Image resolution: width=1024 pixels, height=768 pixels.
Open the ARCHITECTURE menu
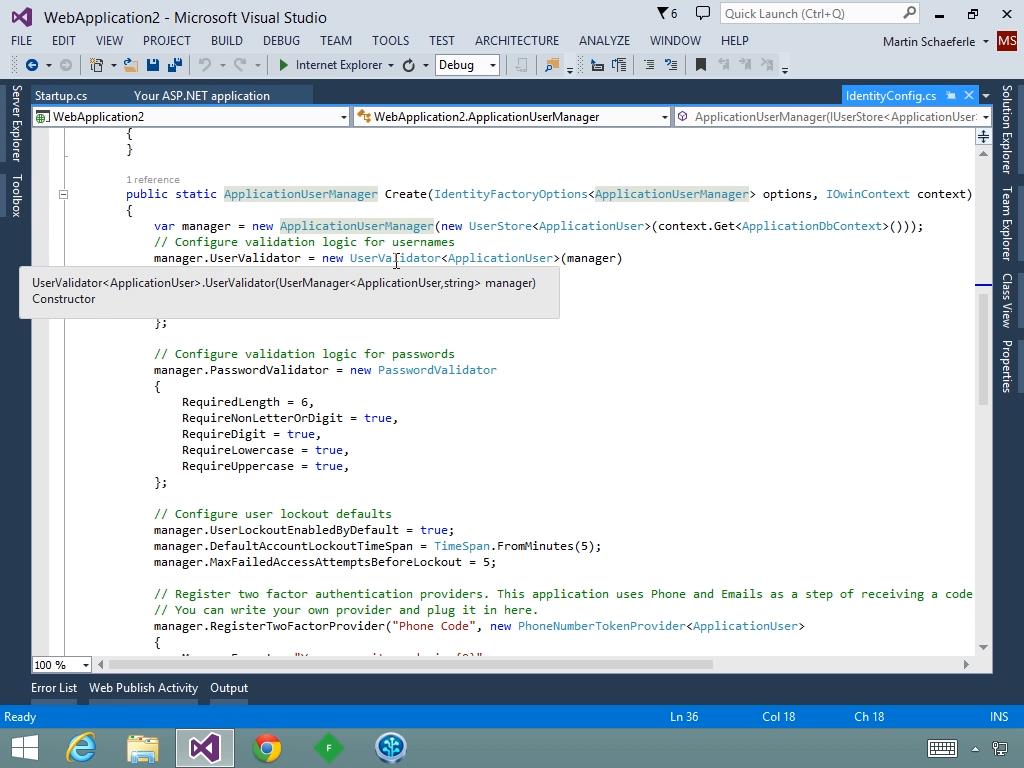[517, 40]
